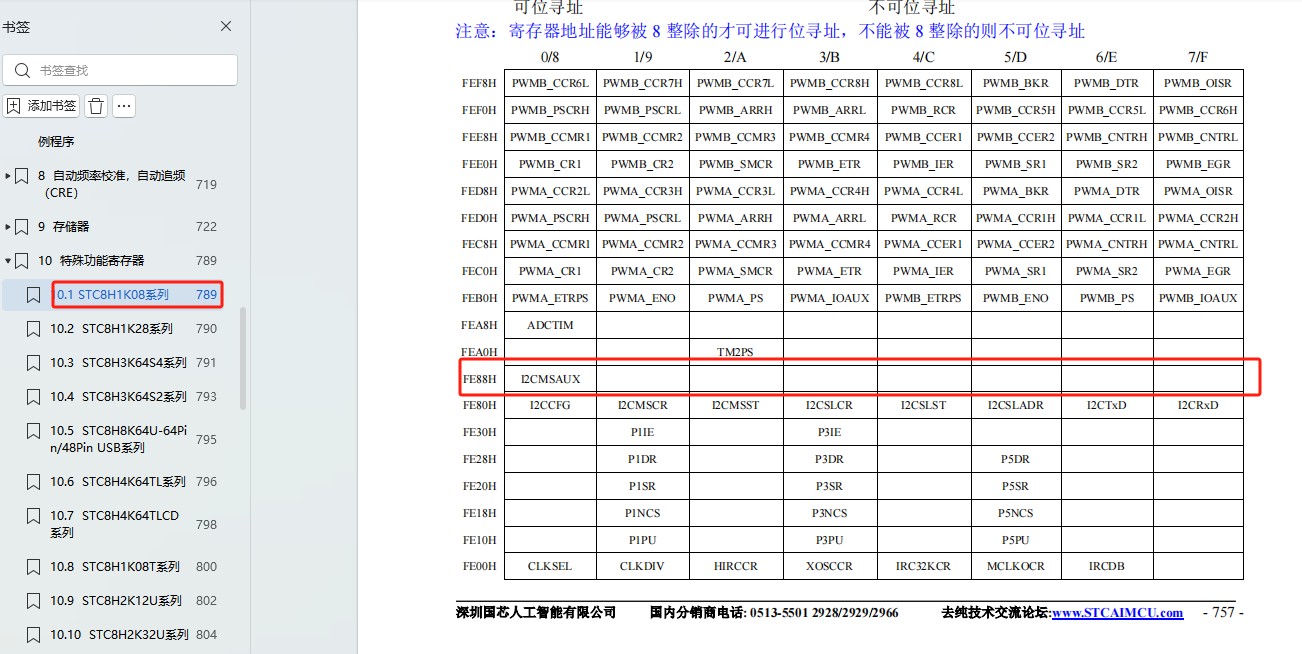
Task: Click bookmark icon beside 10.6 STC8H4K64TL
Action: pos(34,481)
